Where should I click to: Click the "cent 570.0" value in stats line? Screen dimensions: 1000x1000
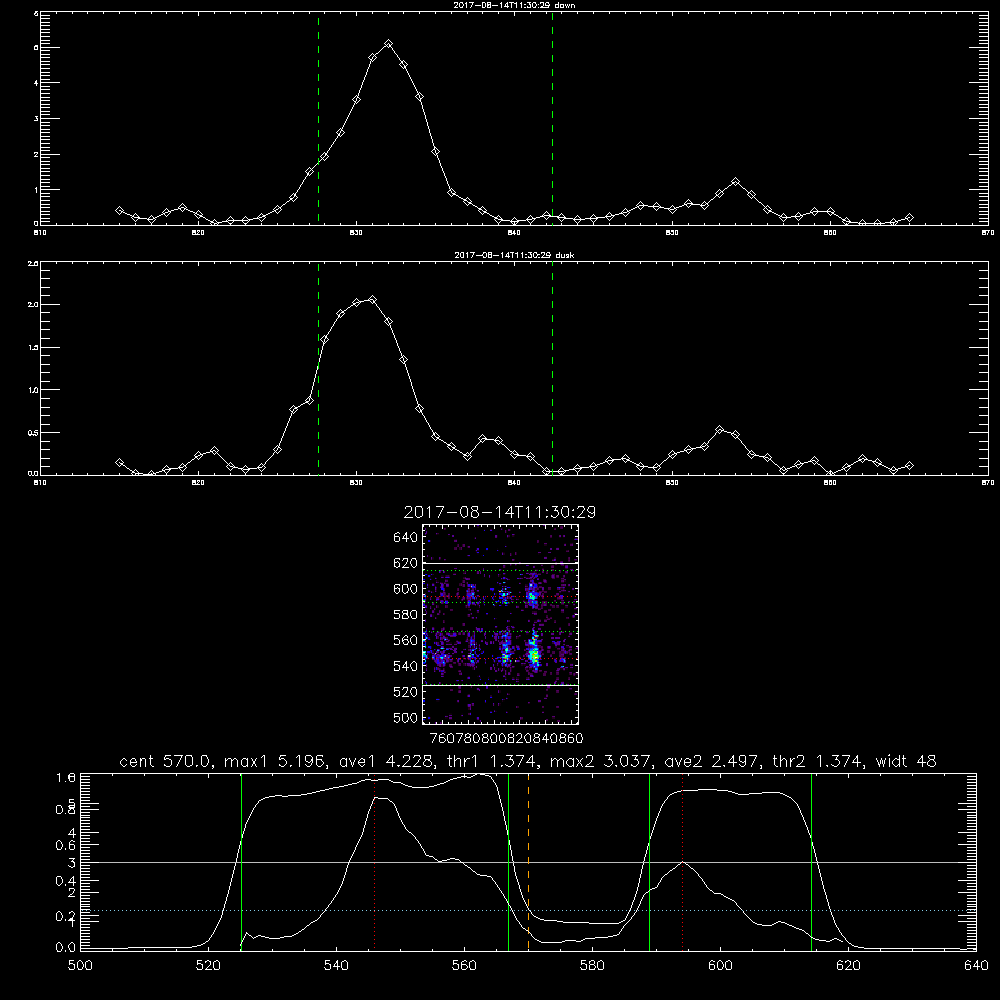coord(166,761)
